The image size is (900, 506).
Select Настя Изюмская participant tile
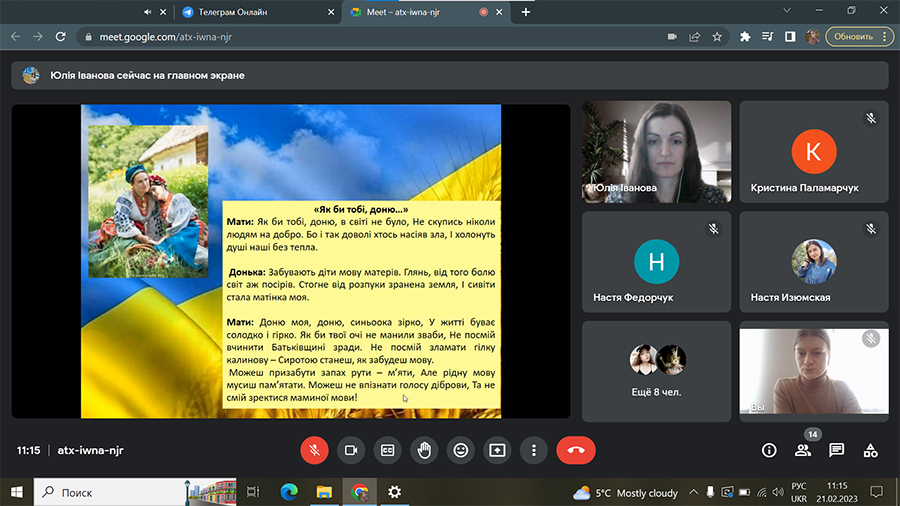pyautogui.click(x=814, y=262)
